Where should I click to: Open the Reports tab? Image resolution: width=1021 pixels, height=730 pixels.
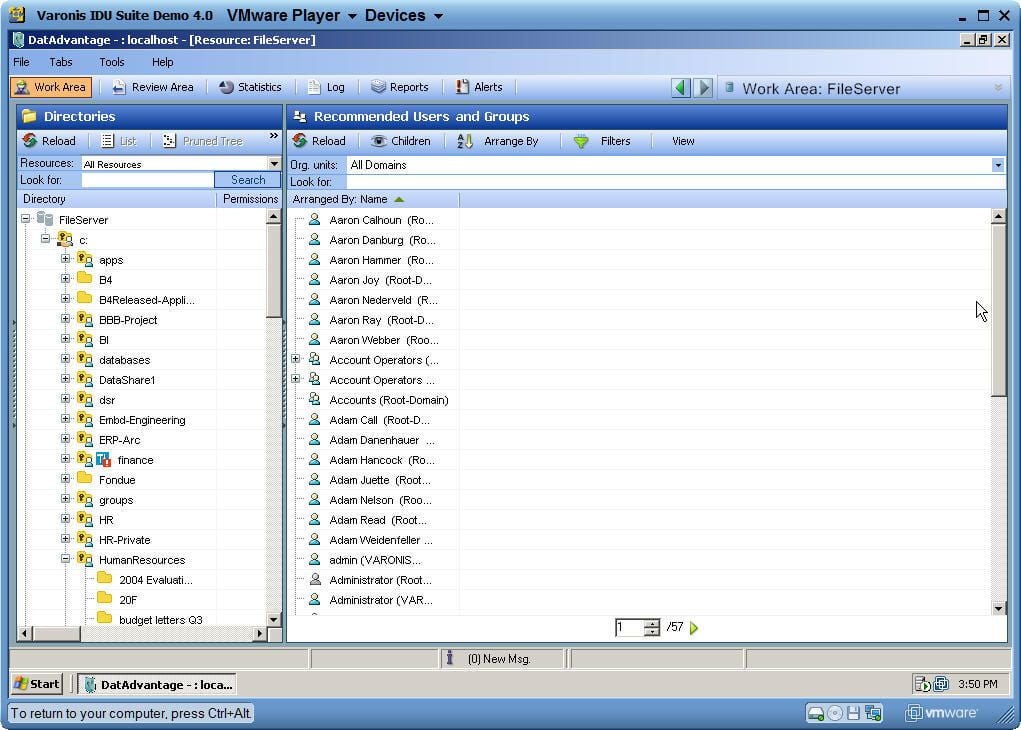pos(400,87)
